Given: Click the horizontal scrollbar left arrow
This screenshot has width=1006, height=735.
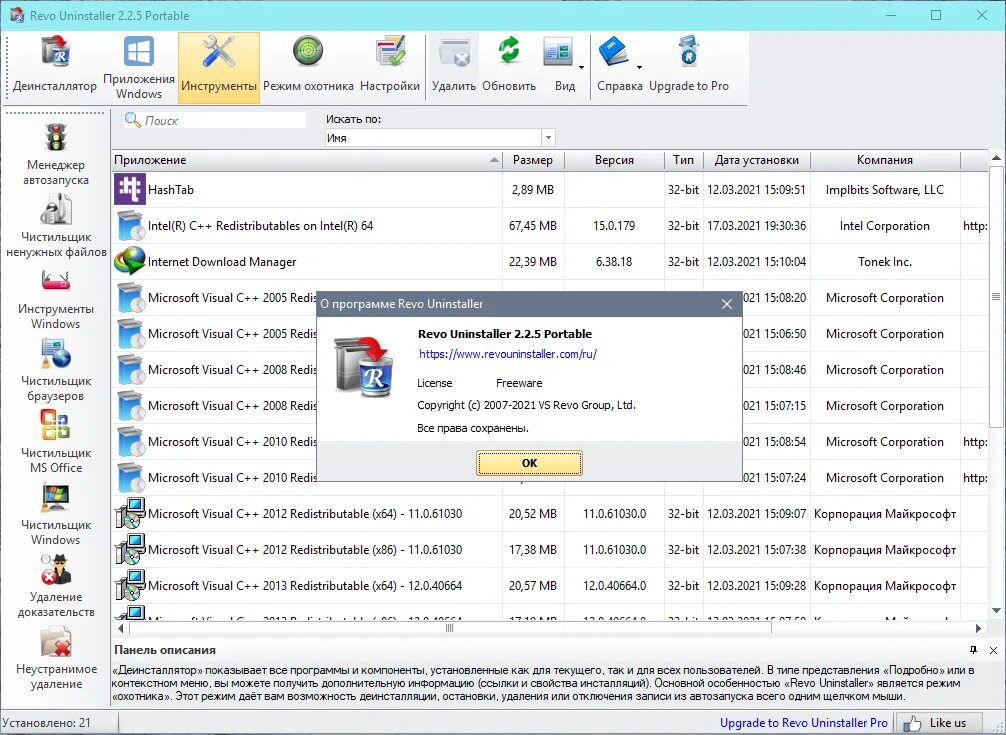Looking at the screenshot, I should coord(121,629).
